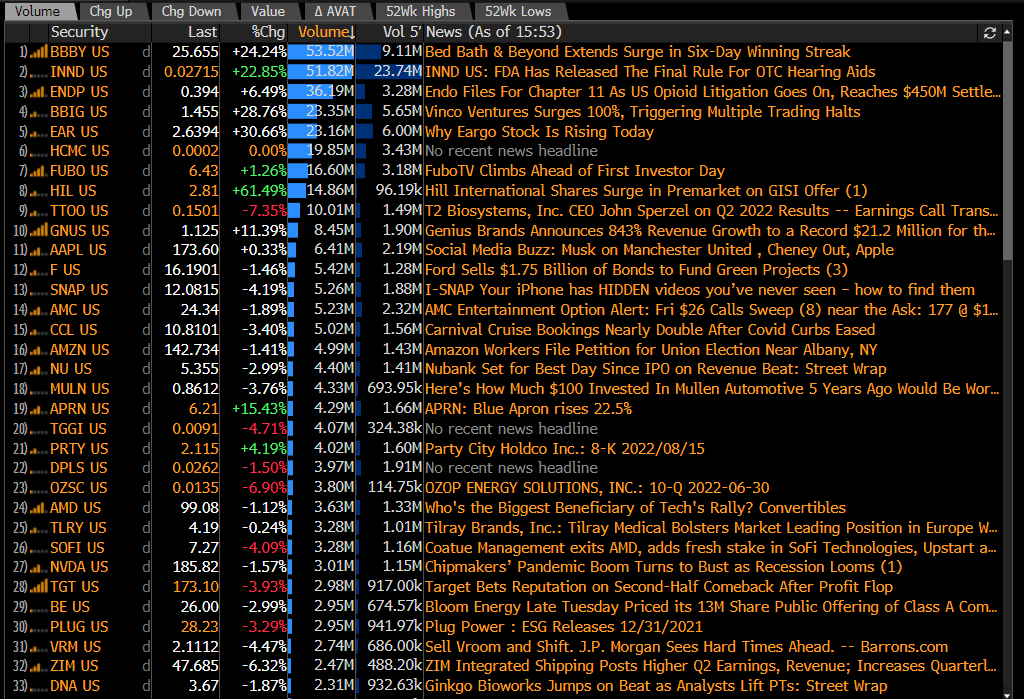Viewport: 1024px width, 699px height.
Task: Click the signal bars icon for INND US
Action: [39, 73]
